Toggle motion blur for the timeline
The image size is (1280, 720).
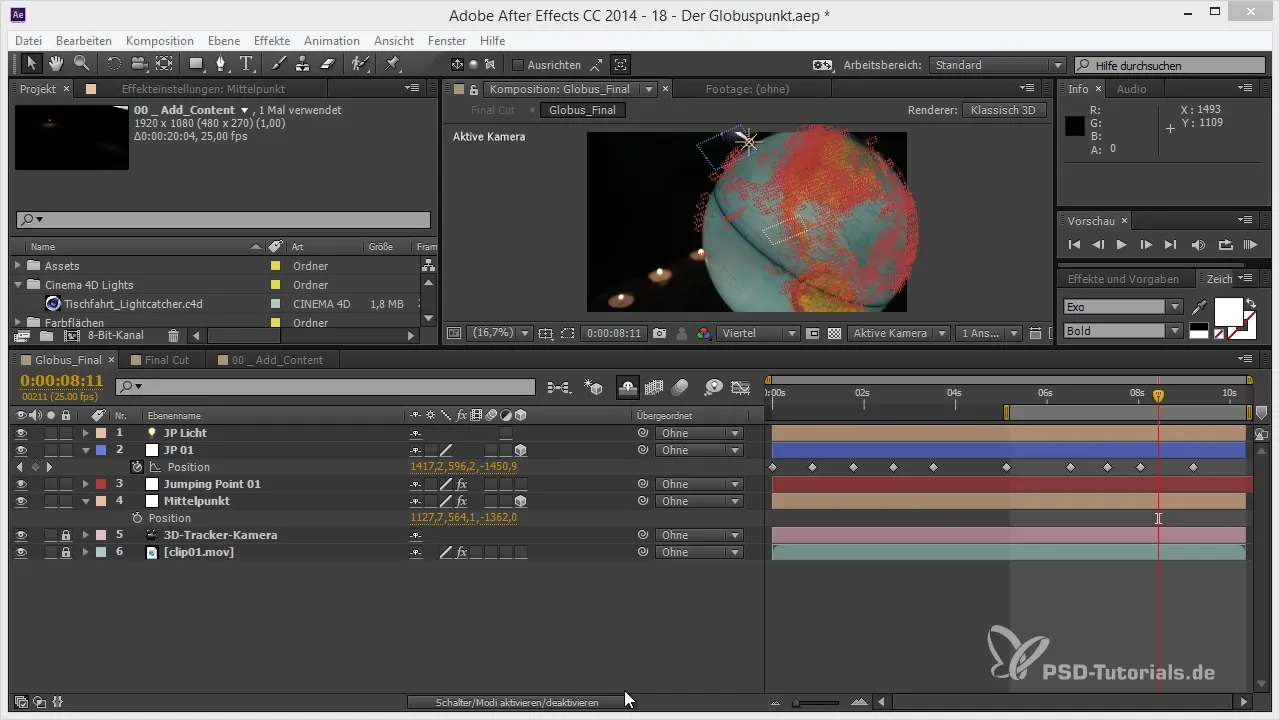680,386
